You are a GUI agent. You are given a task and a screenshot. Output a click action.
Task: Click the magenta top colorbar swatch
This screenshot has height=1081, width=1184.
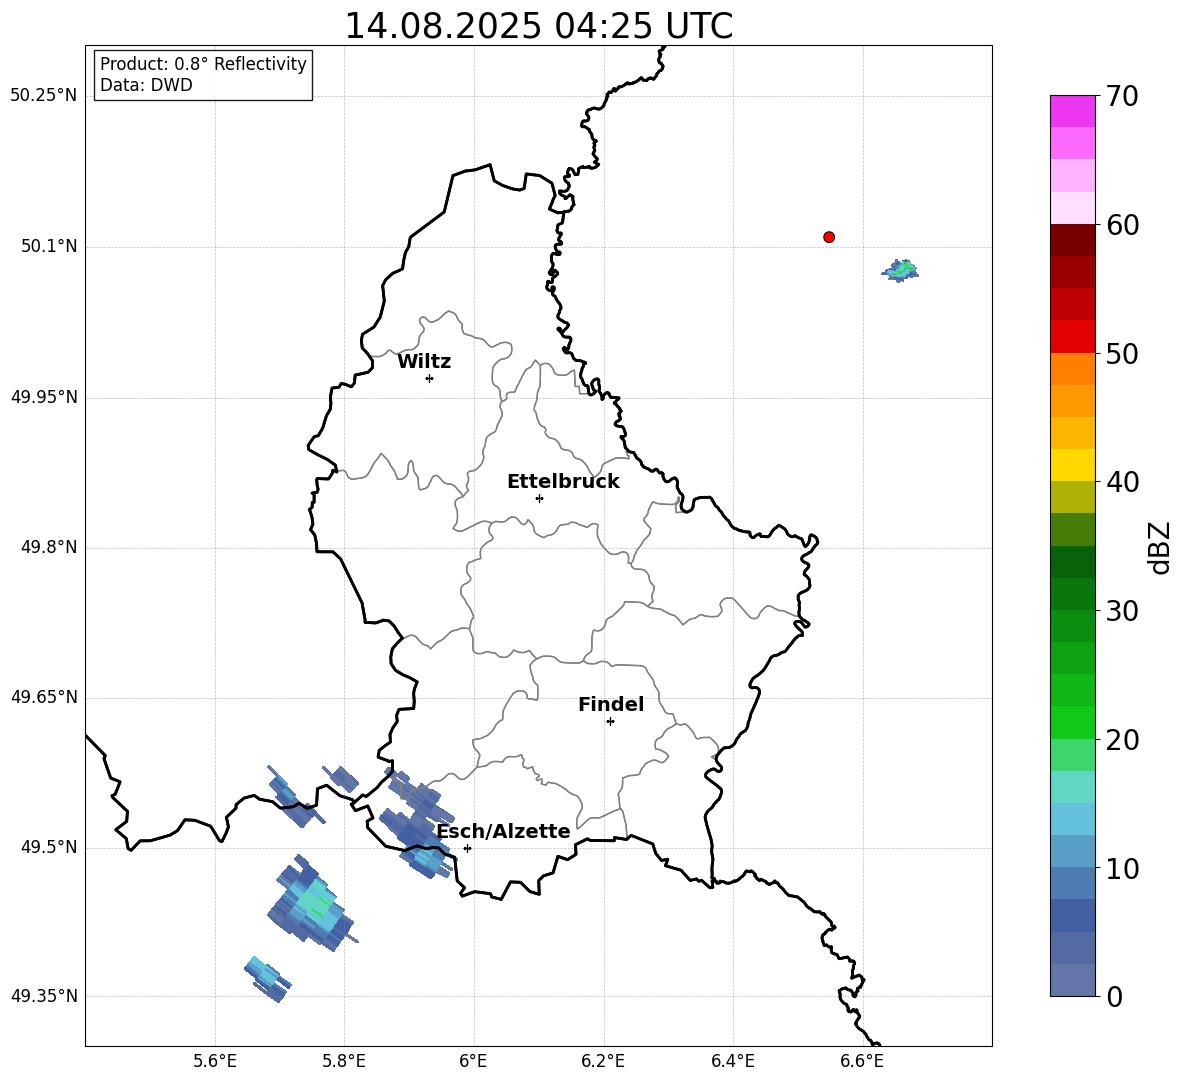click(x=1073, y=111)
